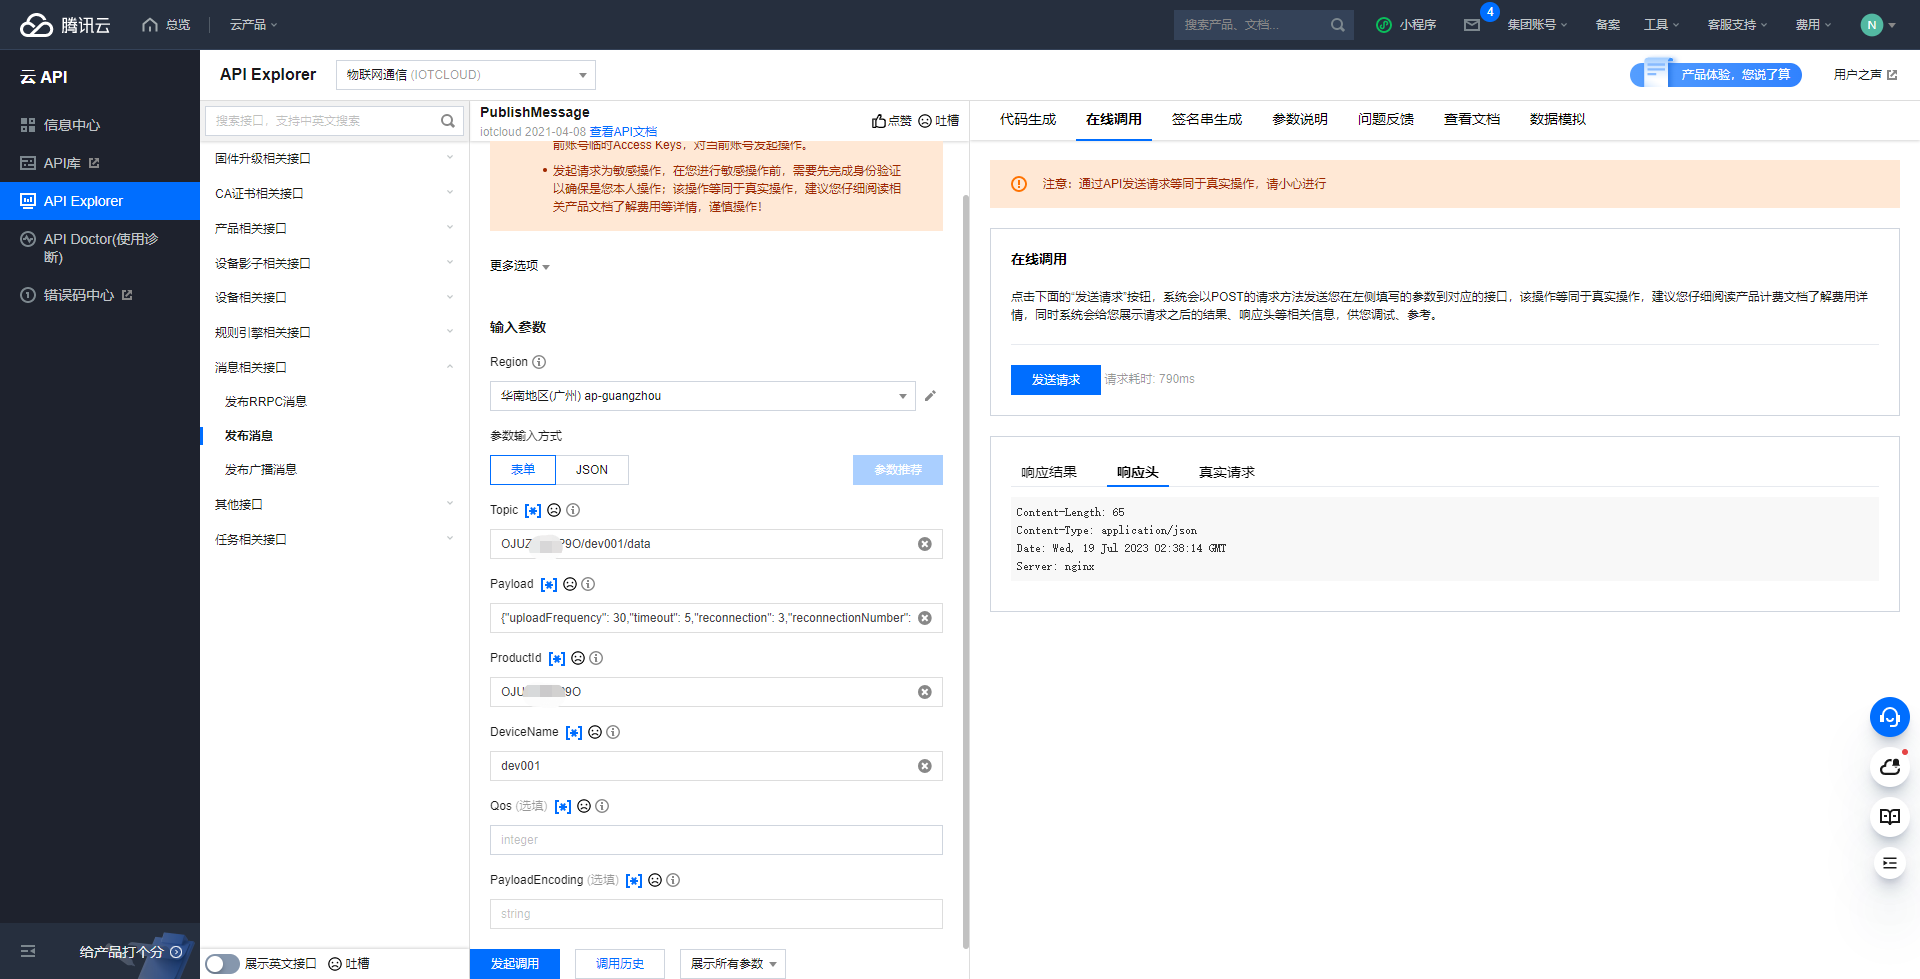
Task: Select 发布RRPC消息 in the interface list
Action: point(266,402)
